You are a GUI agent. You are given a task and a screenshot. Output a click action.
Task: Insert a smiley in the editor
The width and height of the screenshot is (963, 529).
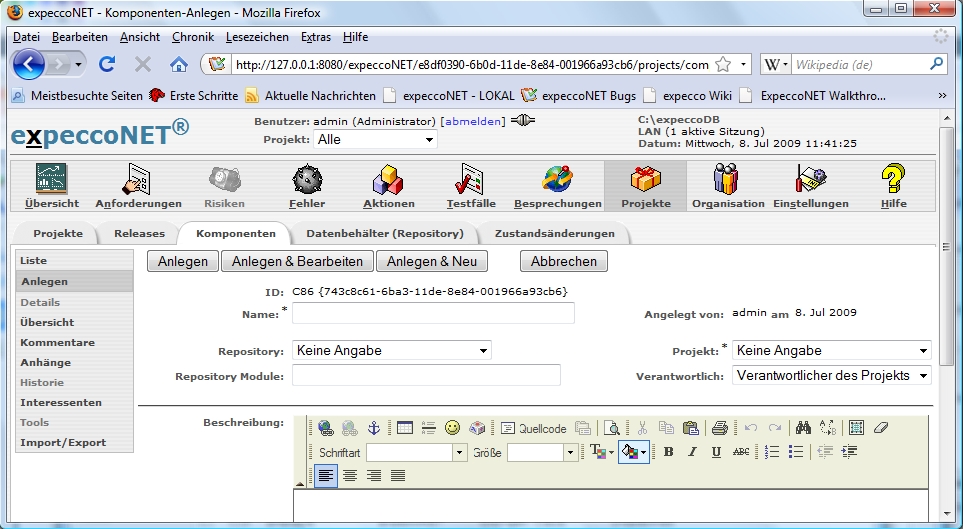452,428
